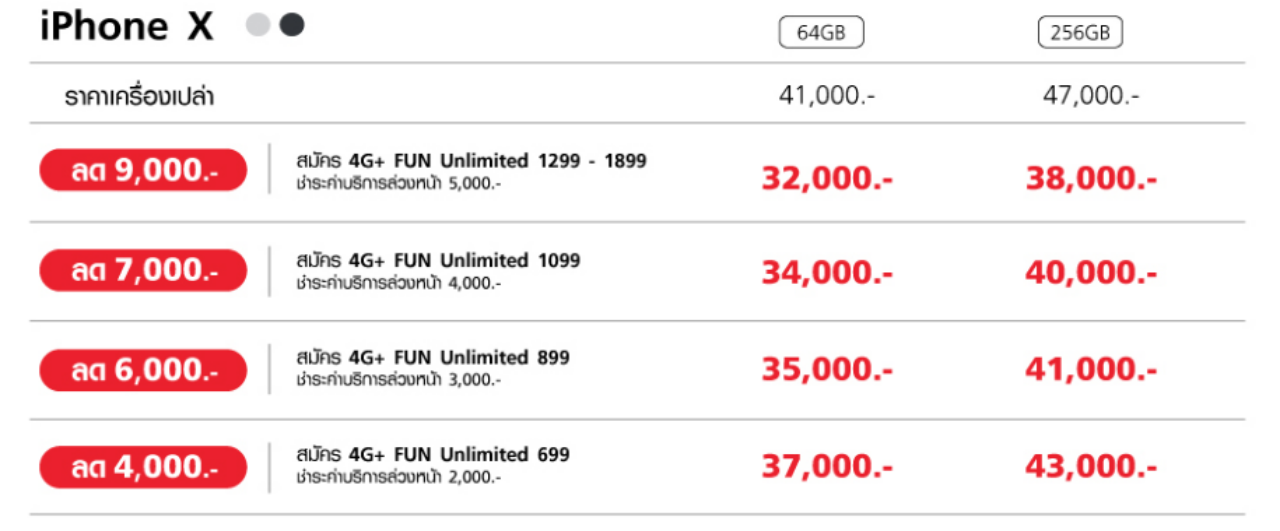Open the 4G+ FUN Unlimited 1099 plan
Image resolution: width=1280 pixels, height=531 pixels.
click(438, 260)
